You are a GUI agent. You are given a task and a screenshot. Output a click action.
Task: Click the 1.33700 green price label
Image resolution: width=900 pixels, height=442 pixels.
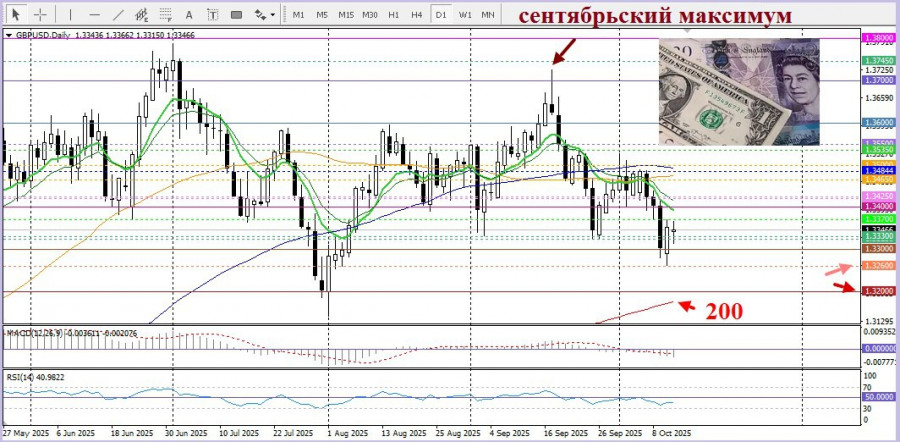(x=878, y=219)
